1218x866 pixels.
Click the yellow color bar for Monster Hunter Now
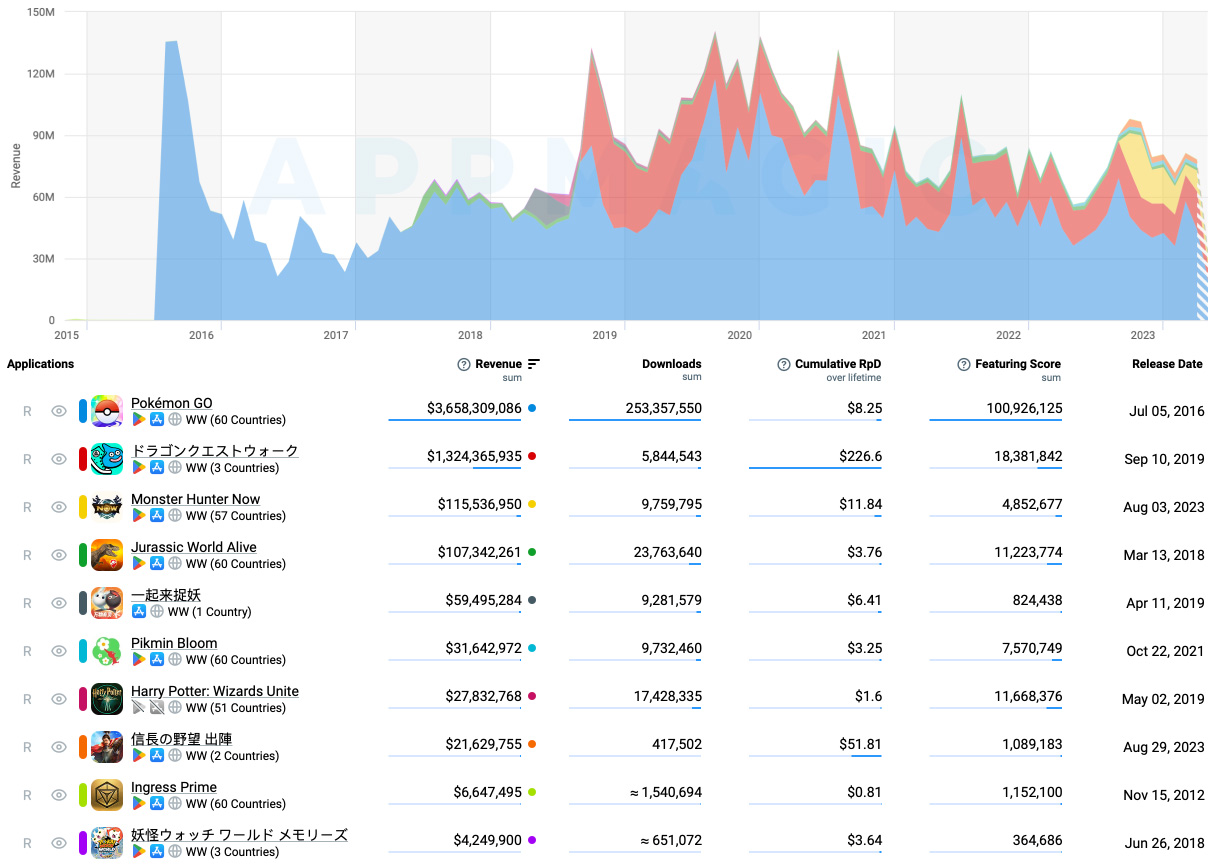83,507
